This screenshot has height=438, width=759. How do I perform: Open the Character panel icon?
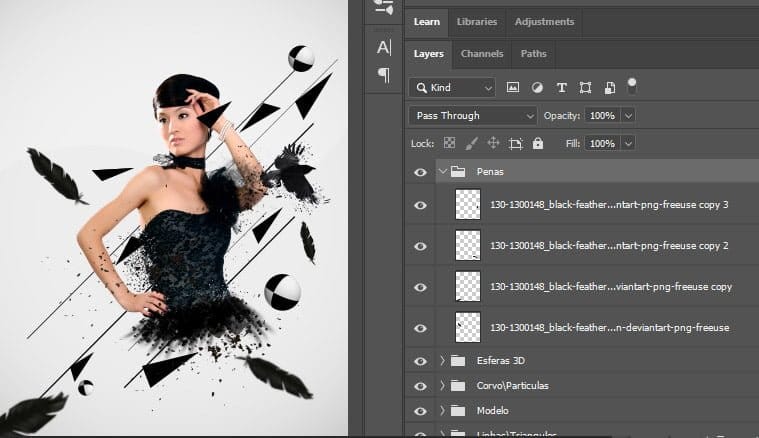(384, 47)
